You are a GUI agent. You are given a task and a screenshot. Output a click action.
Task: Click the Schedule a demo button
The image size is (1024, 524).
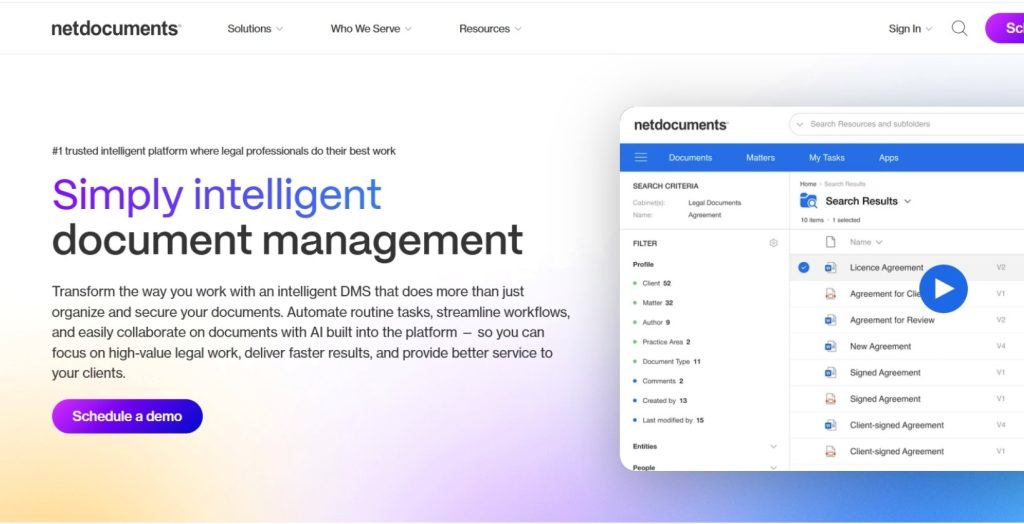click(x=127, y=416)
